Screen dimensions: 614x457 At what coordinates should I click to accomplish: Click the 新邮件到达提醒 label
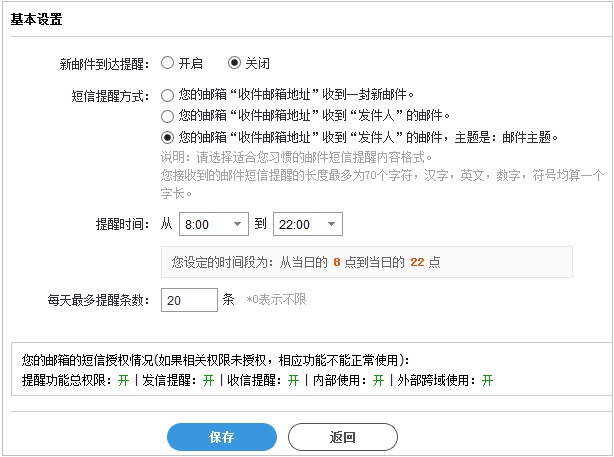tap(104, 64)
